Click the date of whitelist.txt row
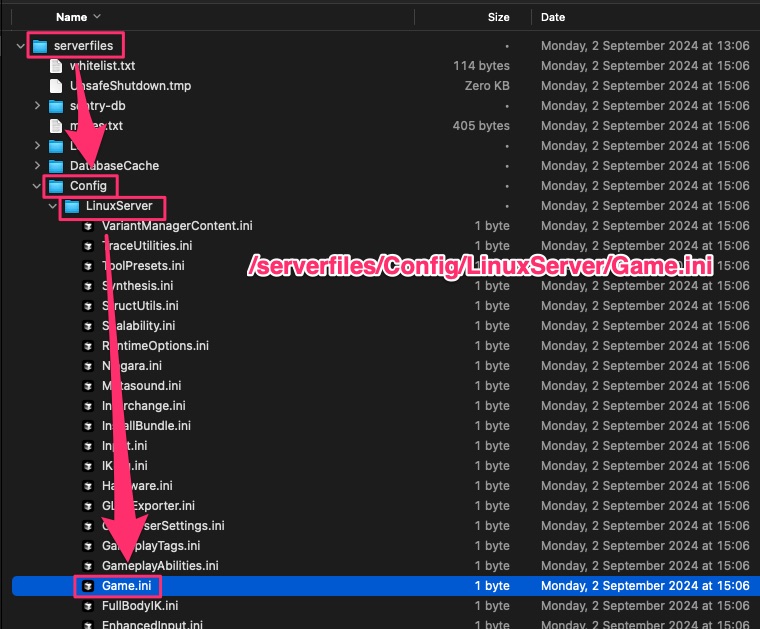Viewport: 760px width, 629px height. (x=645, y=66)
